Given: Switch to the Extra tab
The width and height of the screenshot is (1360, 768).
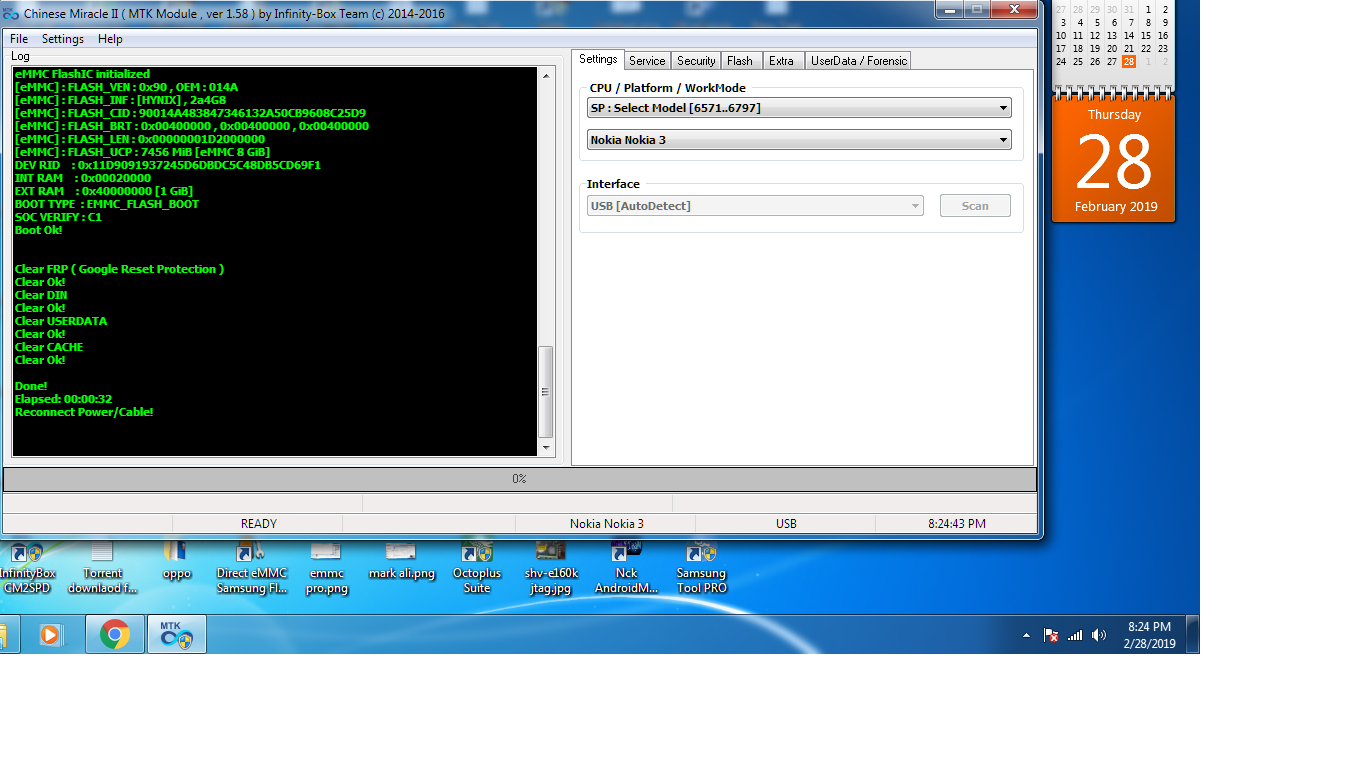Looking at the screenshot, I should point(782,61).
